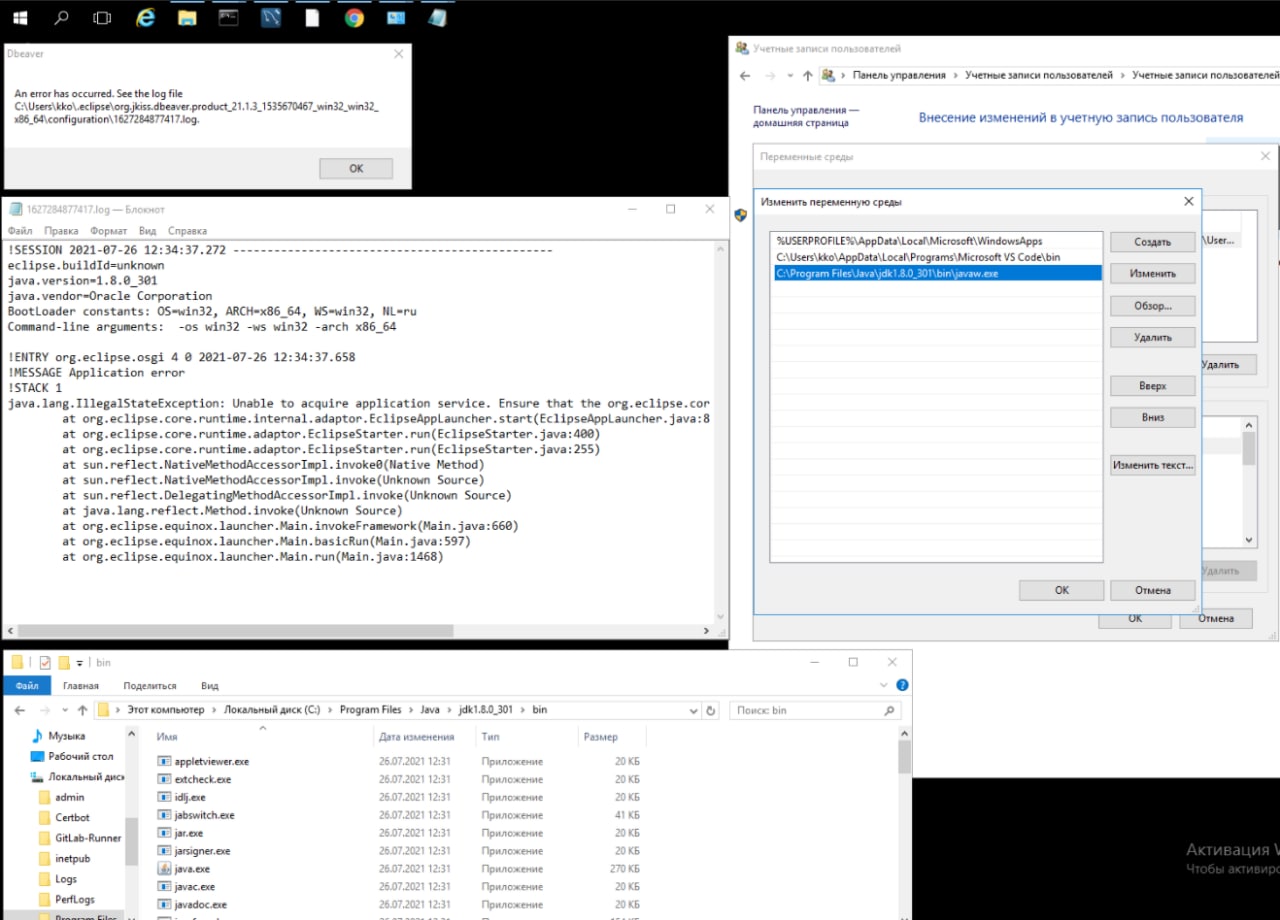1280x920 pixels.
Task: Switch to the Поделиться ribbon tab
Action: click(x=150, y=686)
